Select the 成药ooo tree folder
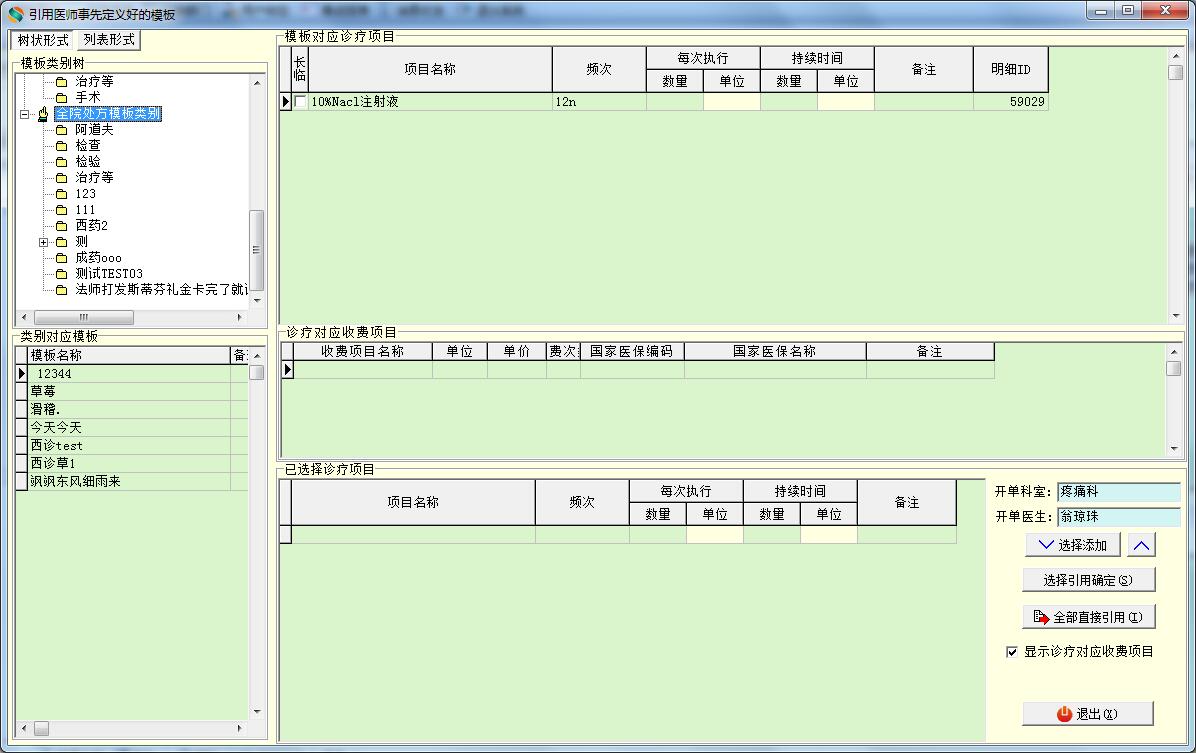 98,258
